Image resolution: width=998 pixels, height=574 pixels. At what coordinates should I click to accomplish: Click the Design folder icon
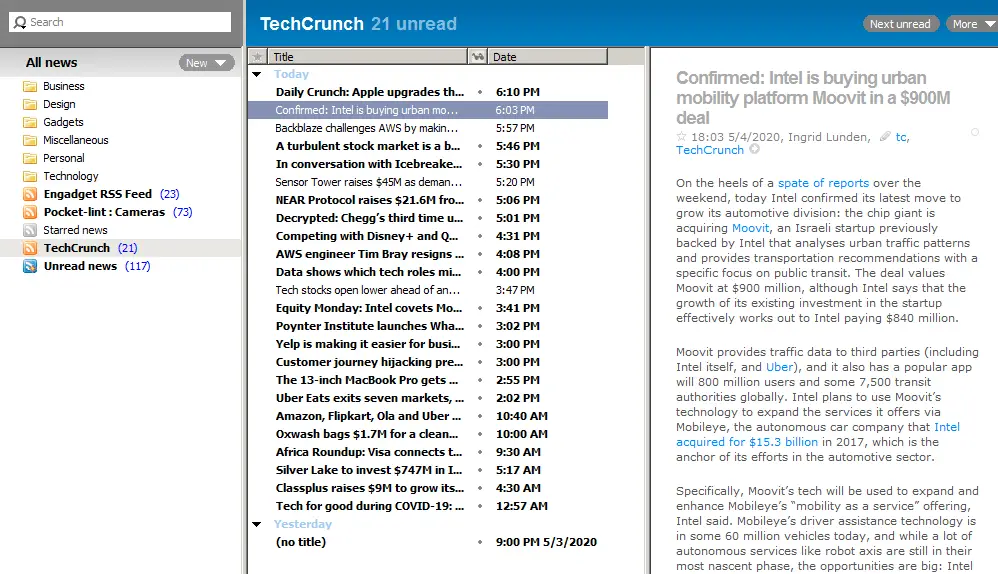30,104
